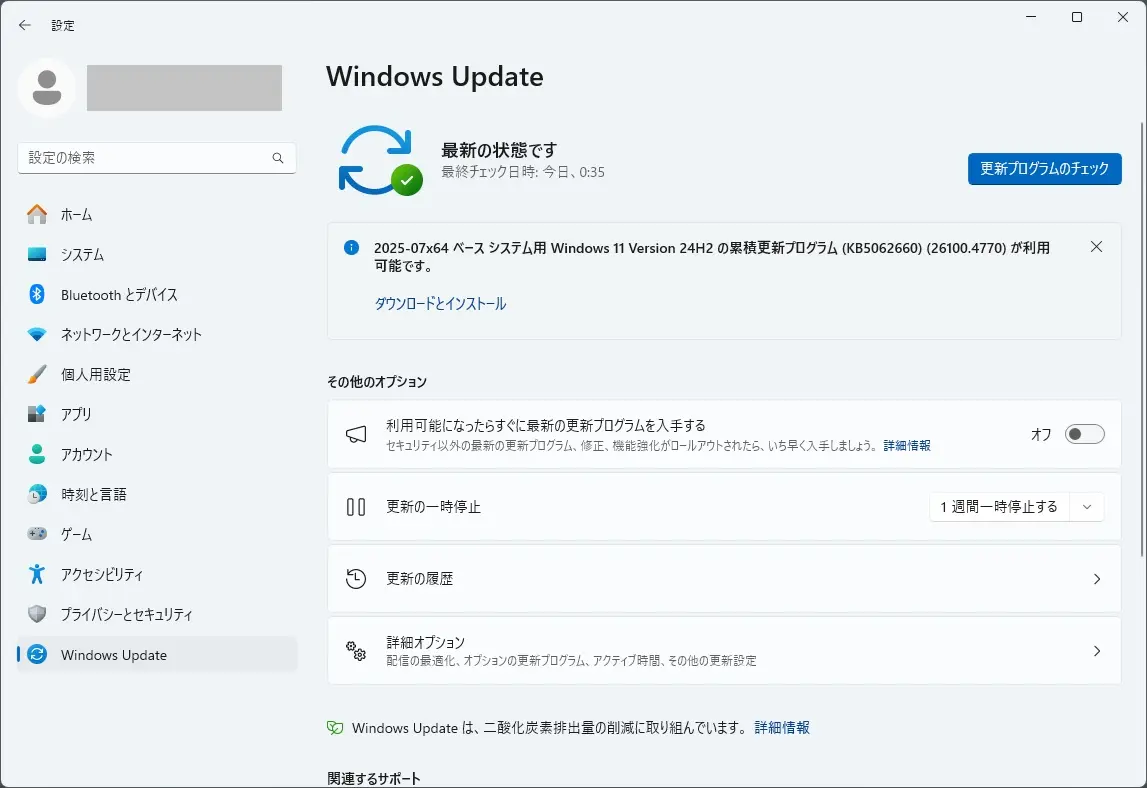
Task: Click the アプリ icon in sidebar
Action: pyautogui.click(x=37, y=414)
